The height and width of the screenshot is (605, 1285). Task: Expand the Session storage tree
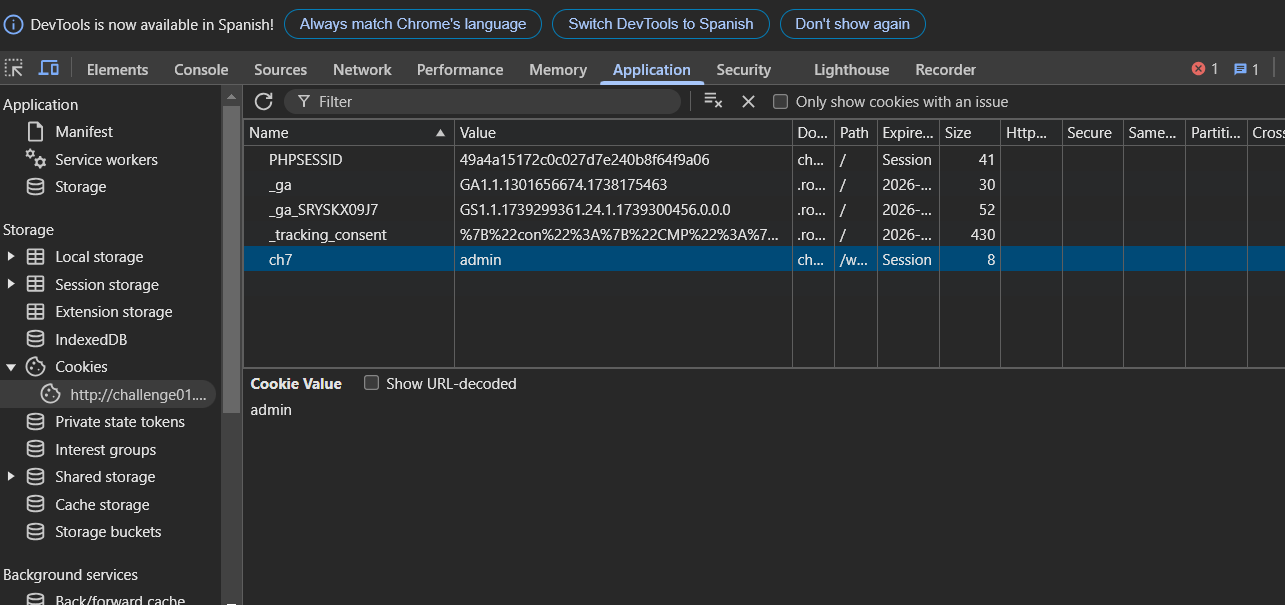click(x=11, y=285)
